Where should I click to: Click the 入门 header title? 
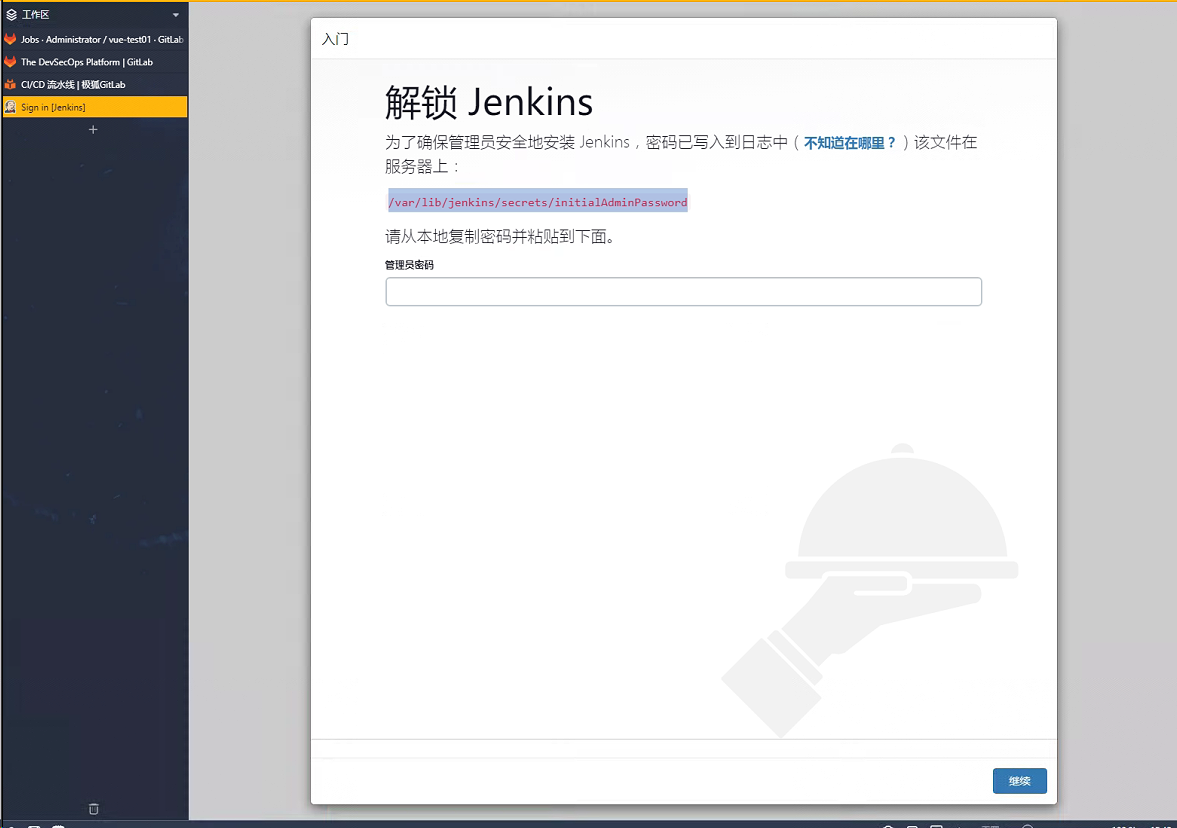click(335, 39)
